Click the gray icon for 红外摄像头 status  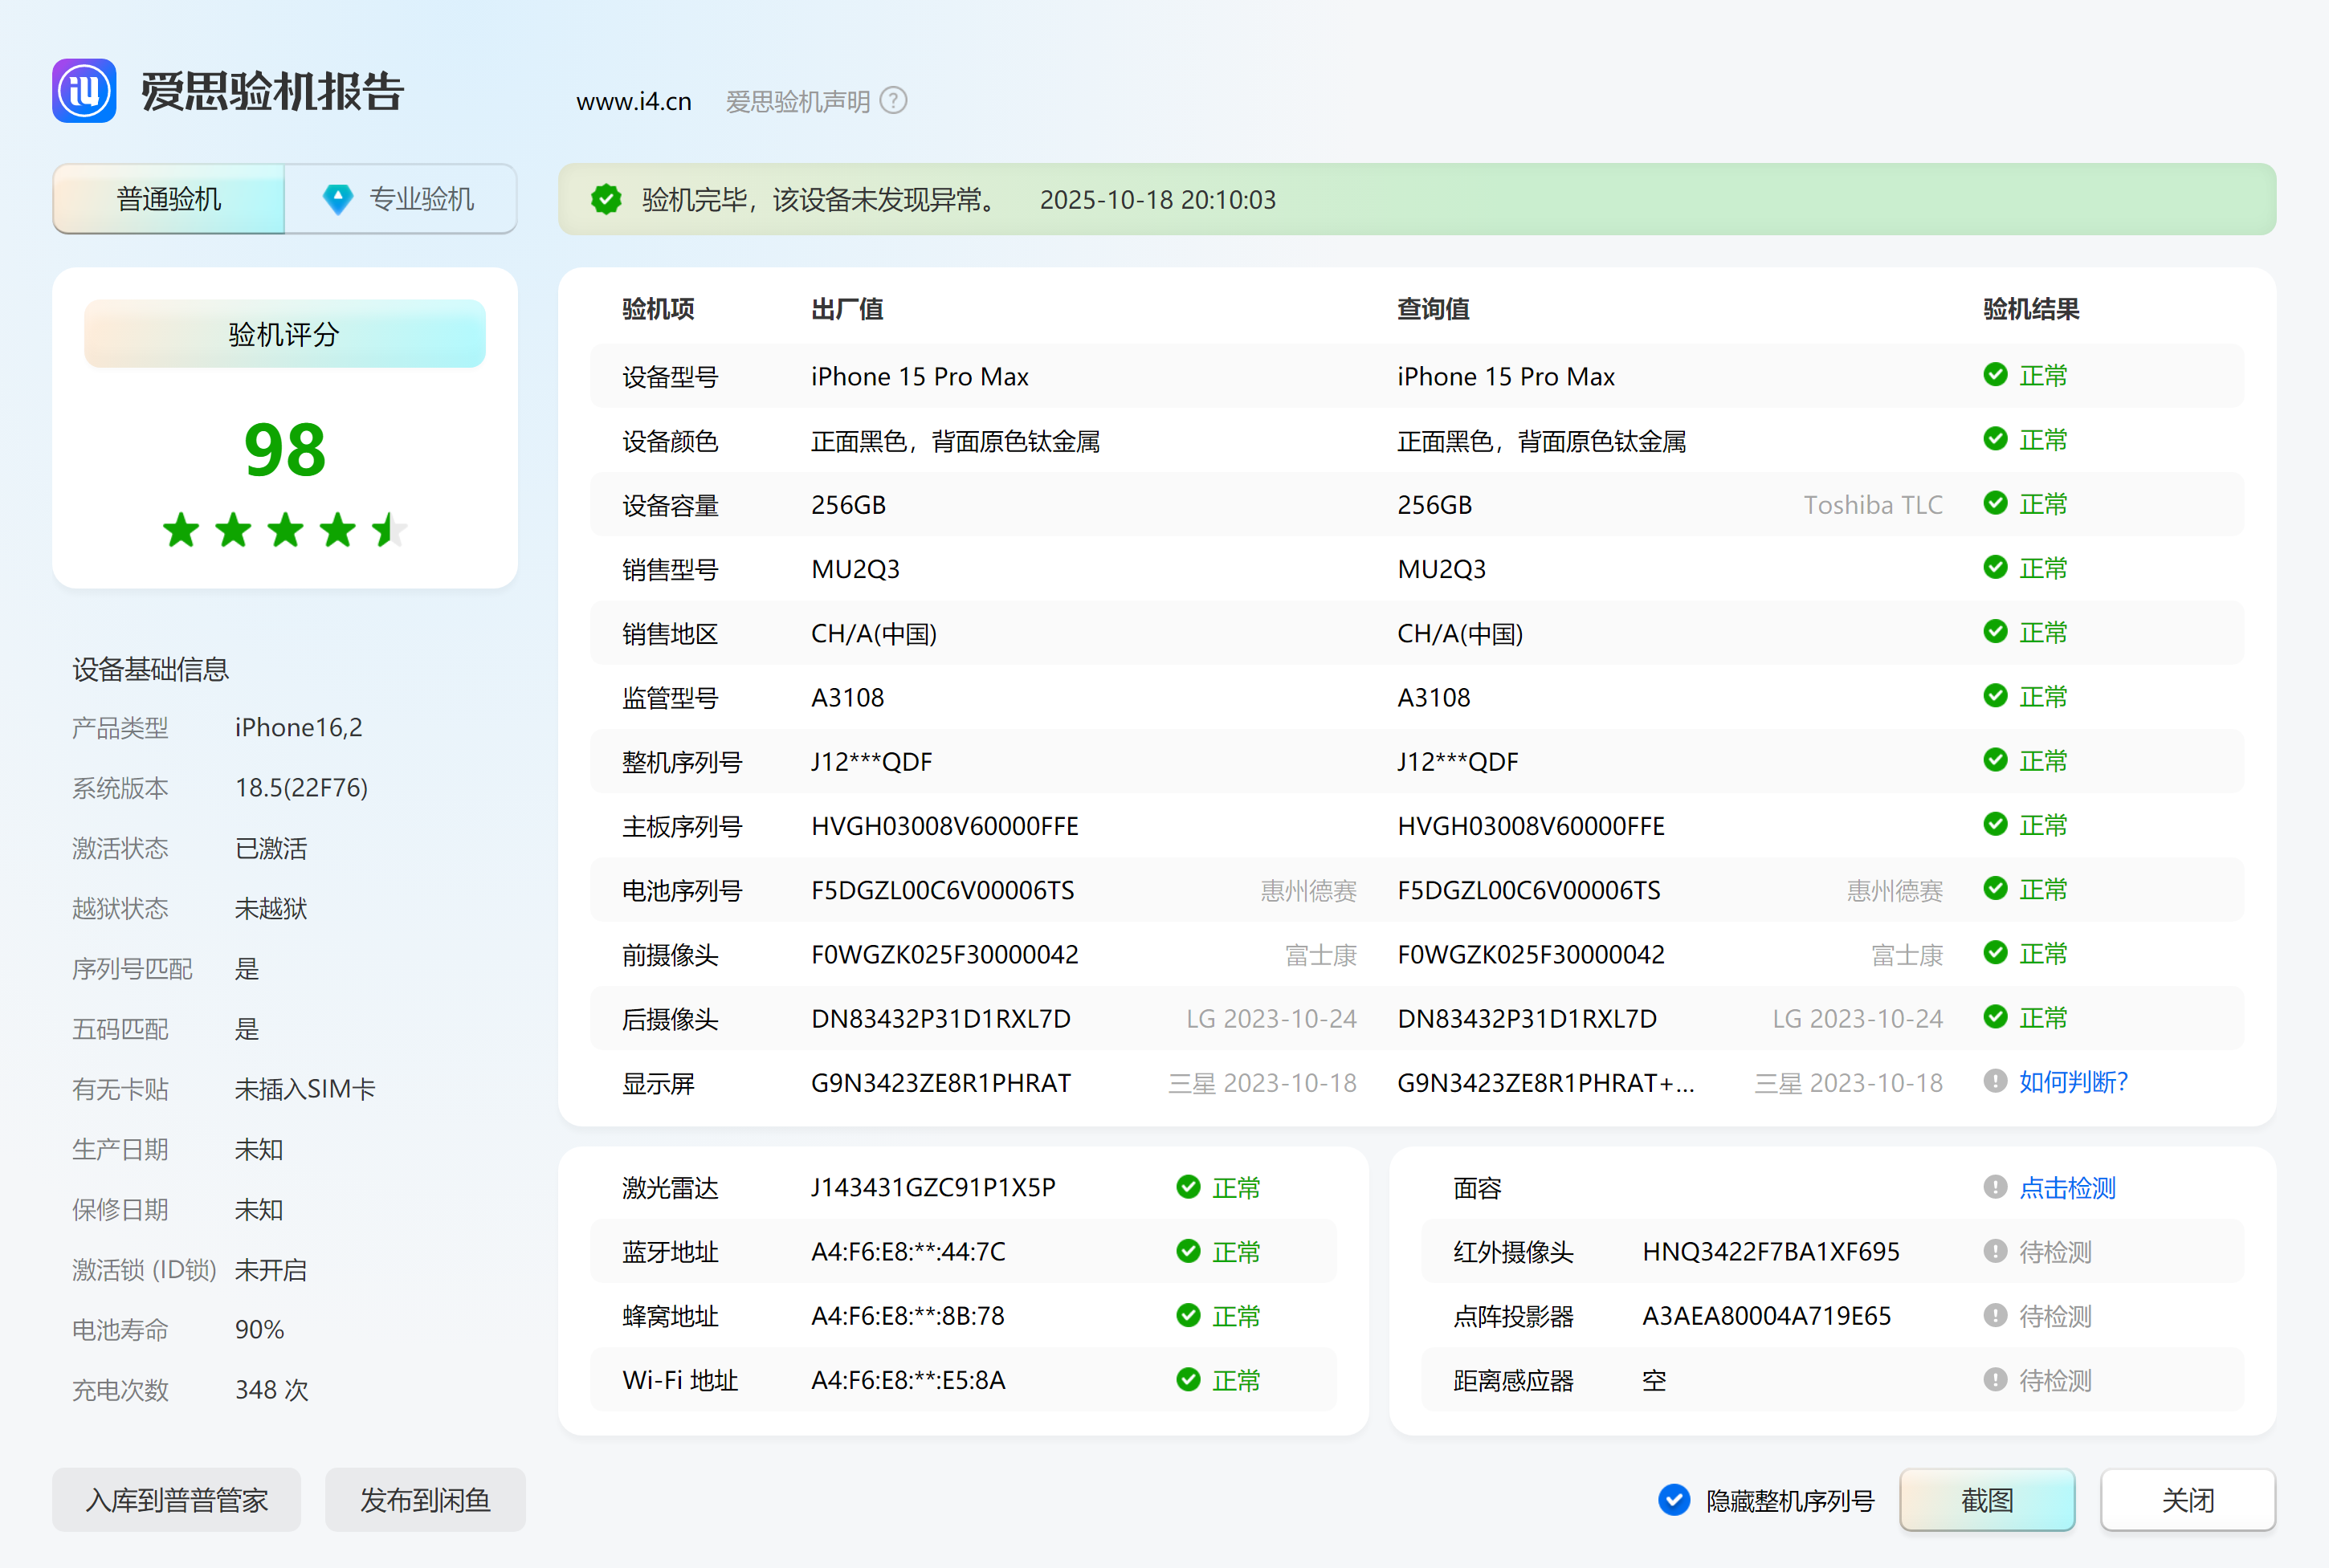pos(1995,1251)
